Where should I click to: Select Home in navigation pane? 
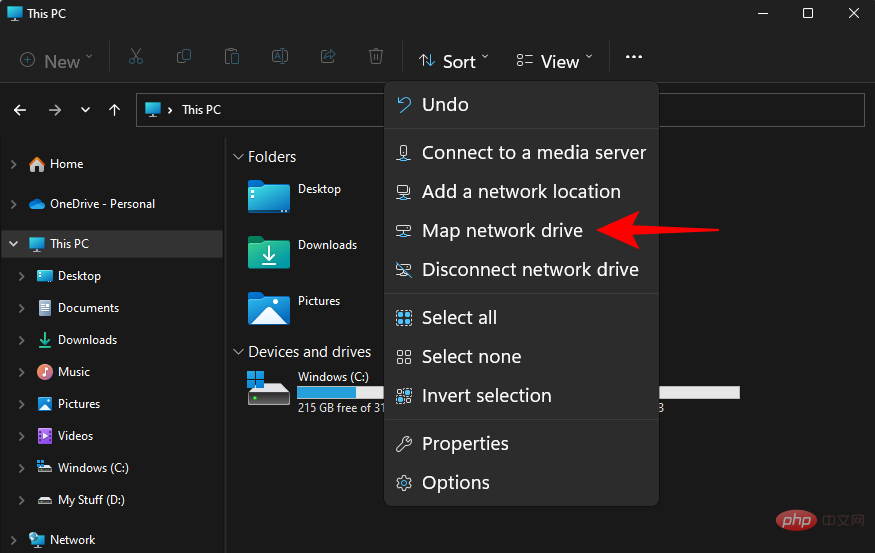pos(66,164)
